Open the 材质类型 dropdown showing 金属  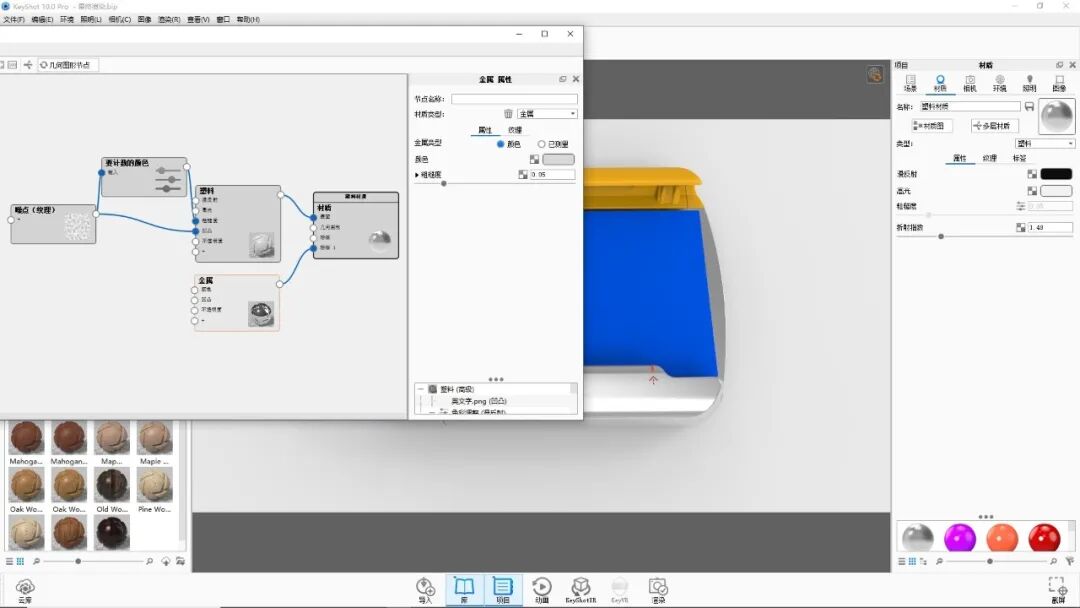click(546, 113)
